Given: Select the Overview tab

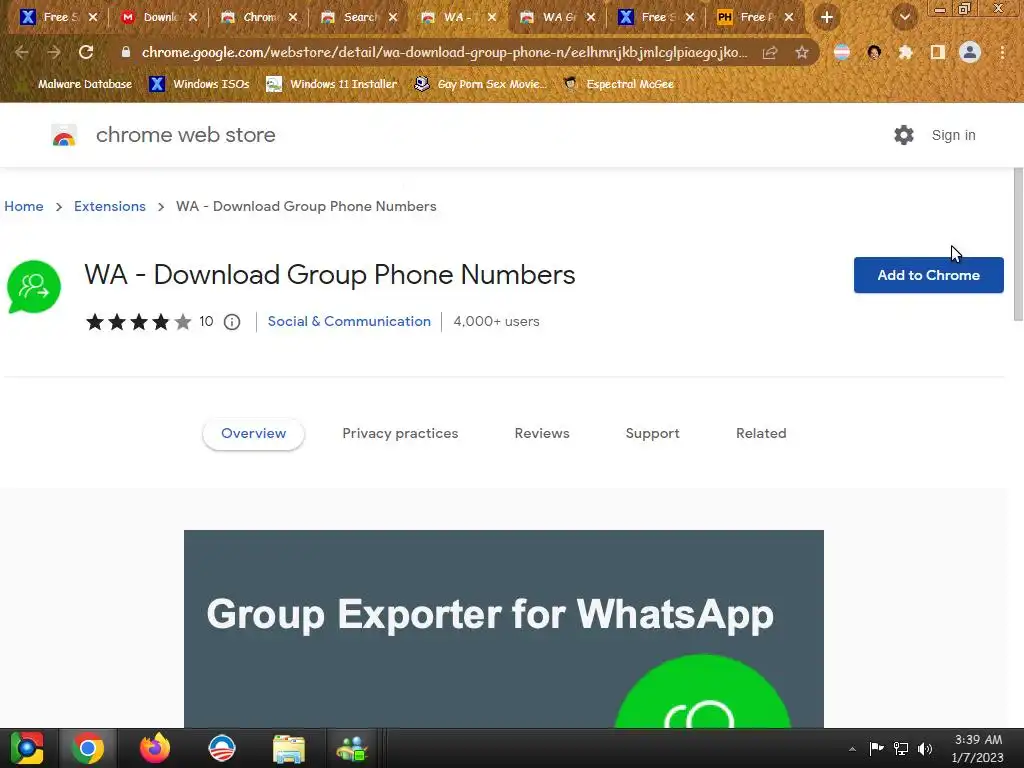Looking at the screenshot, I should (253, 434).
